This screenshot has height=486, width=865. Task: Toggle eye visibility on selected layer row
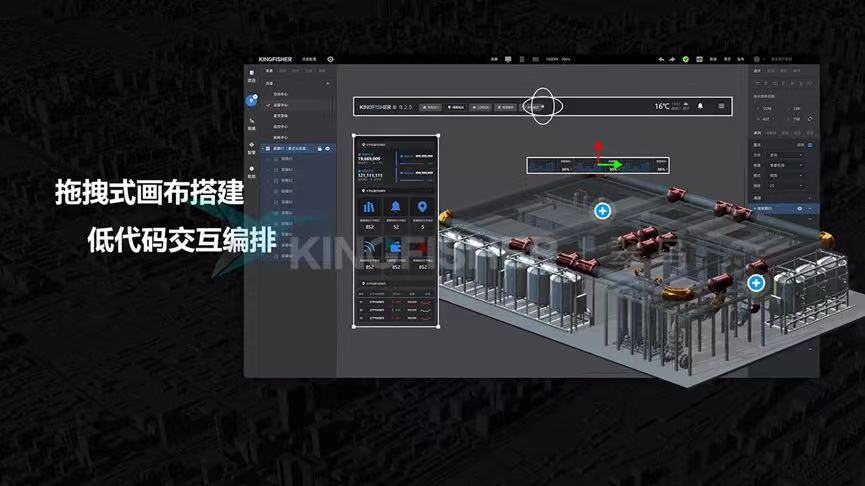point(328,148)
